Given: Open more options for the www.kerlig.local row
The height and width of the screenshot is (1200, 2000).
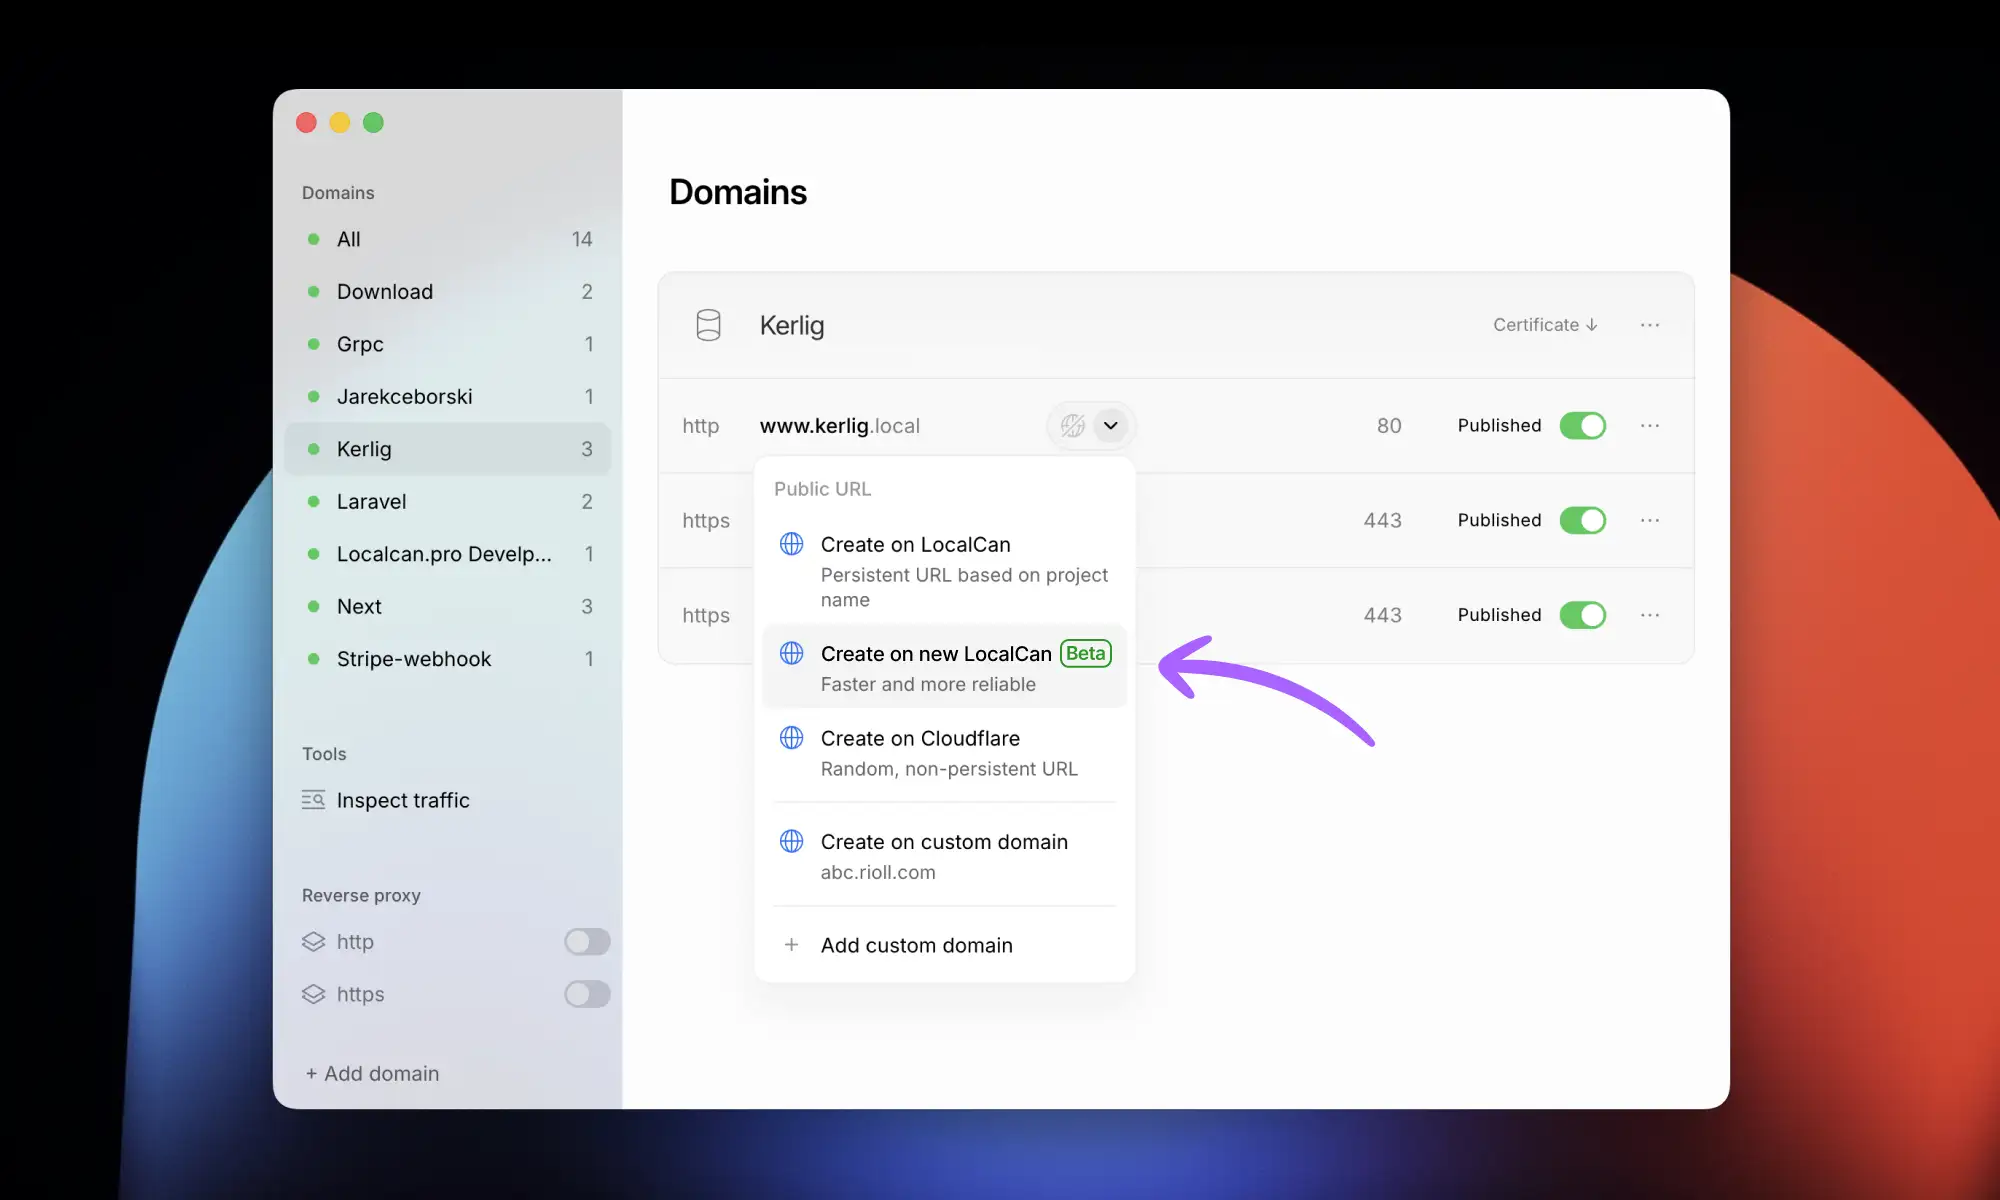Looking at the screenshot, I should [x=1650, y=426].
